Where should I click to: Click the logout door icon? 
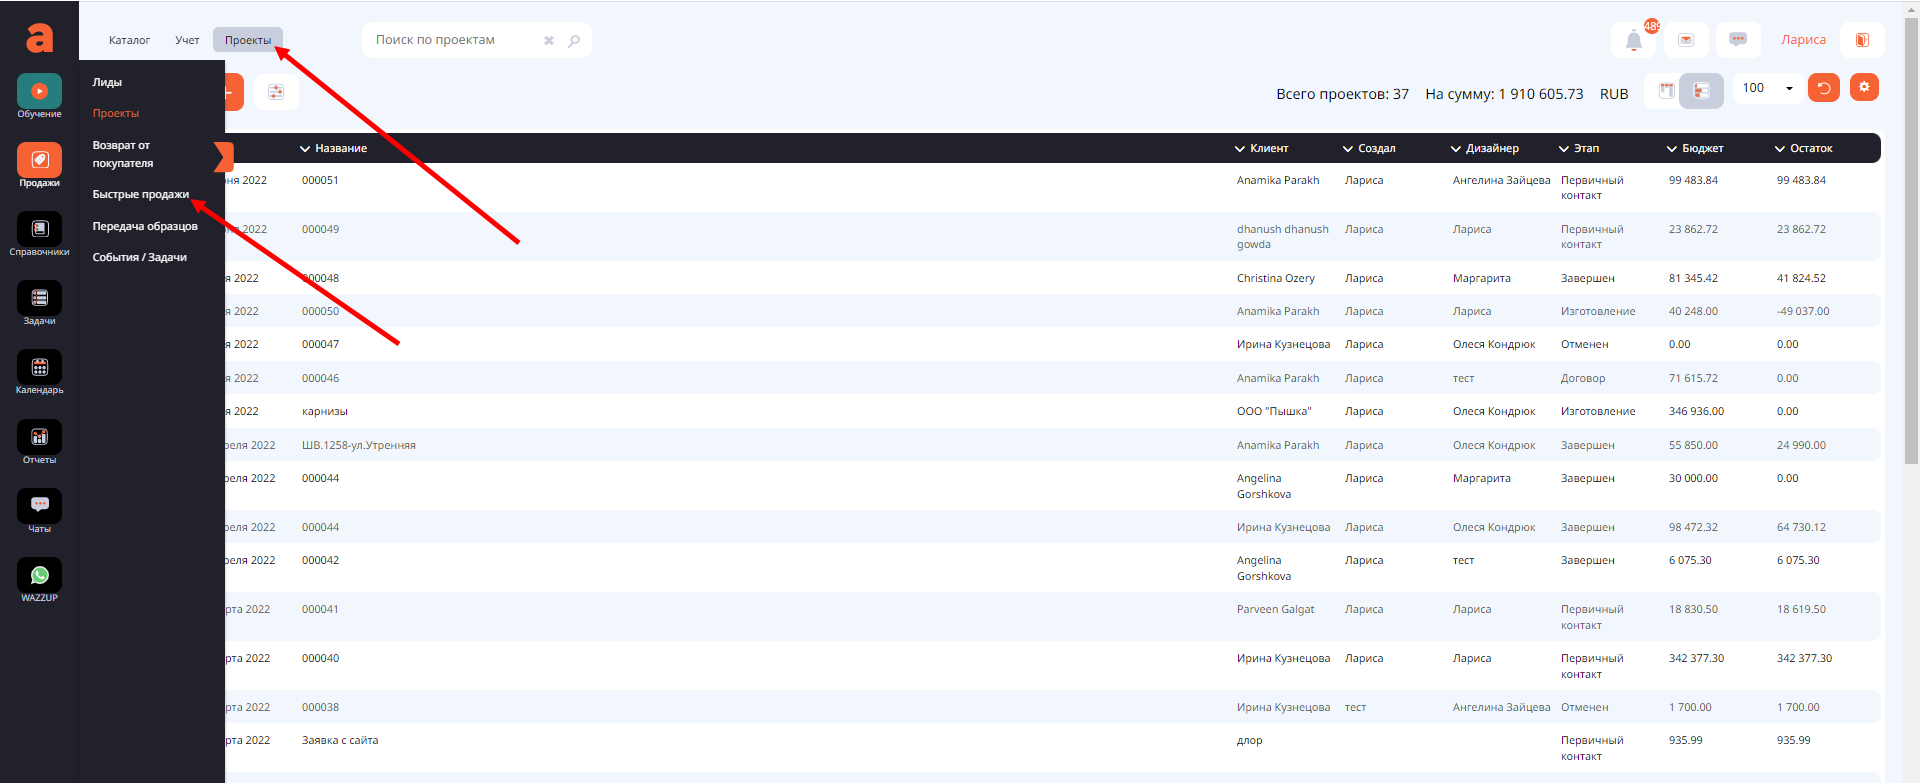click(x=1862, y=40)
